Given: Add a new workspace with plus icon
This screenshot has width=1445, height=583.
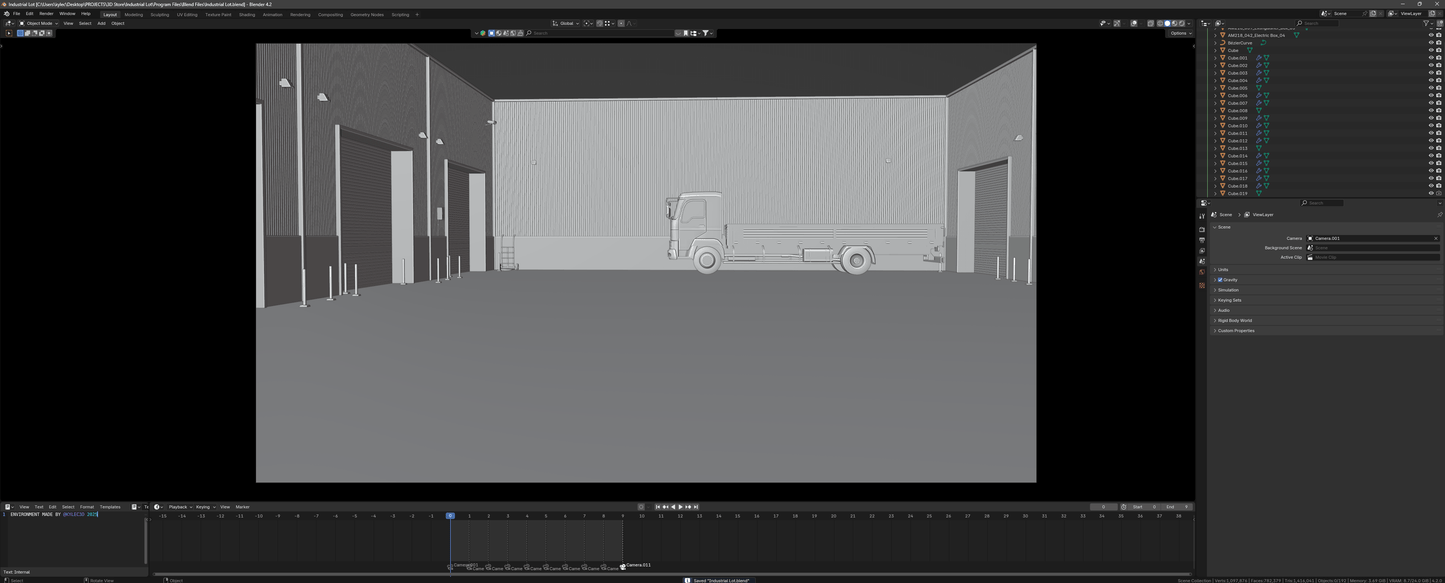Looking at the screenshot, I should click(417, 15).
